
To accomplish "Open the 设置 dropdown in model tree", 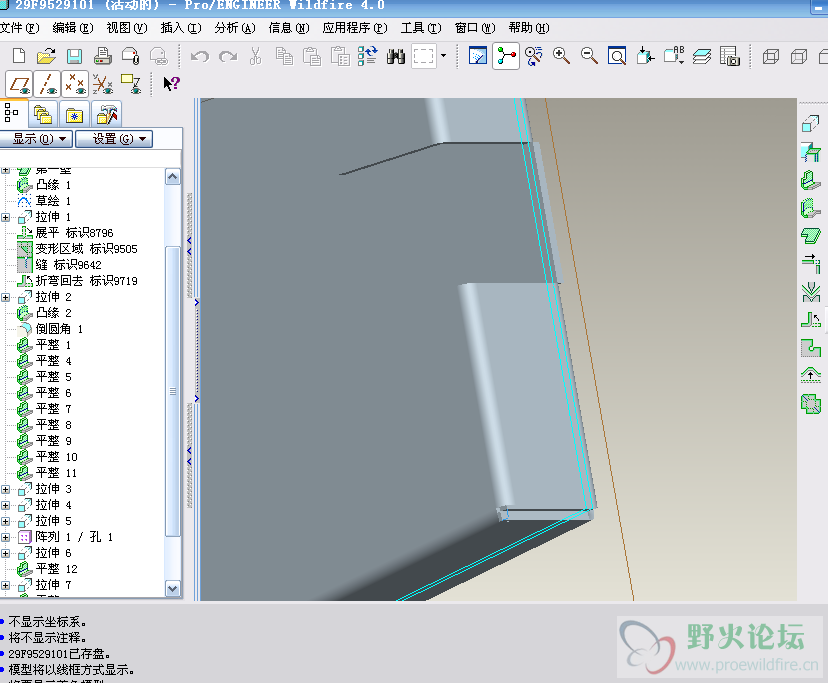I will 114,139.
